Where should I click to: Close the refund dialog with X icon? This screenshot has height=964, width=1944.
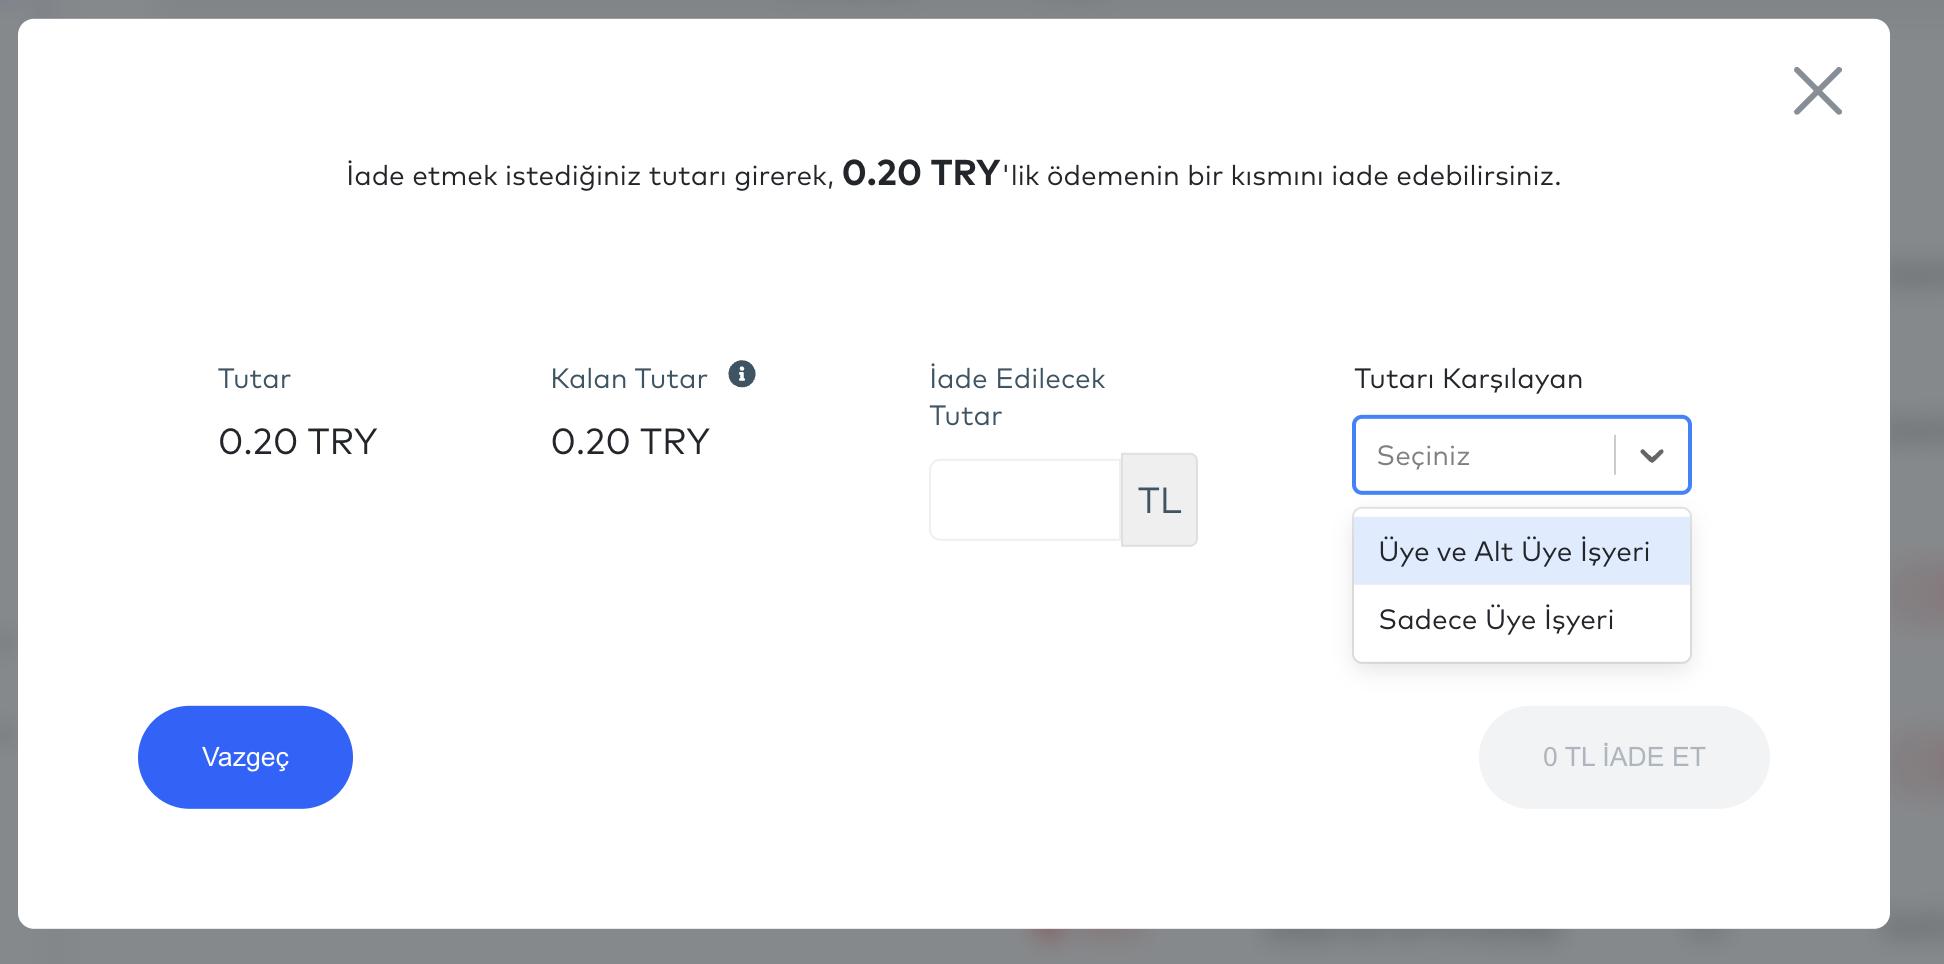pyautogui.click(x=1817, y=91)
